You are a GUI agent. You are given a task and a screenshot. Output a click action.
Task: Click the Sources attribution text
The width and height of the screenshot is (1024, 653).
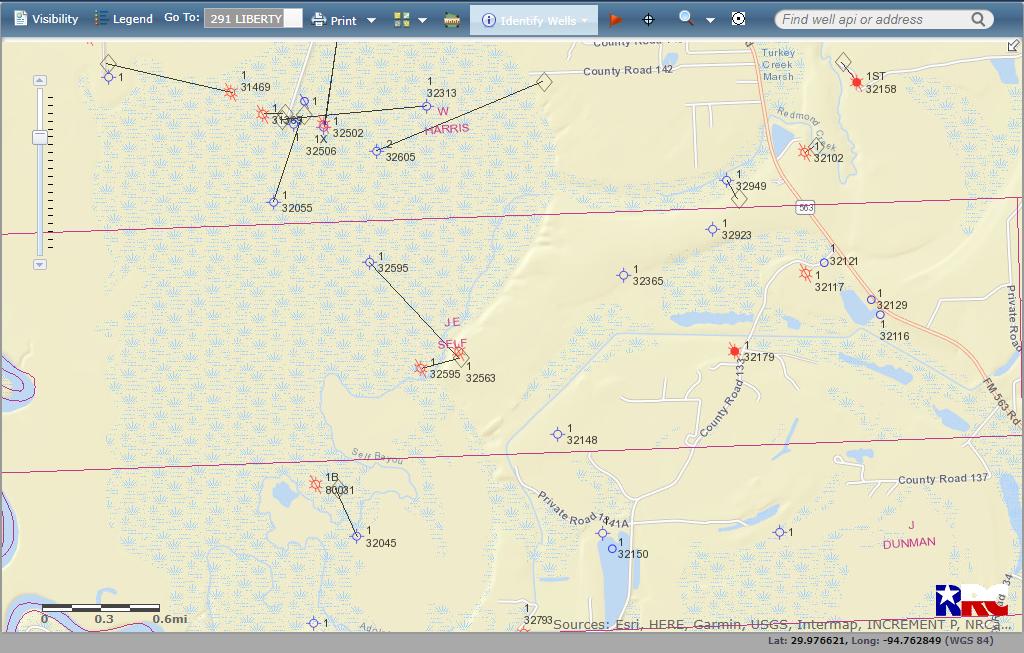782,624
